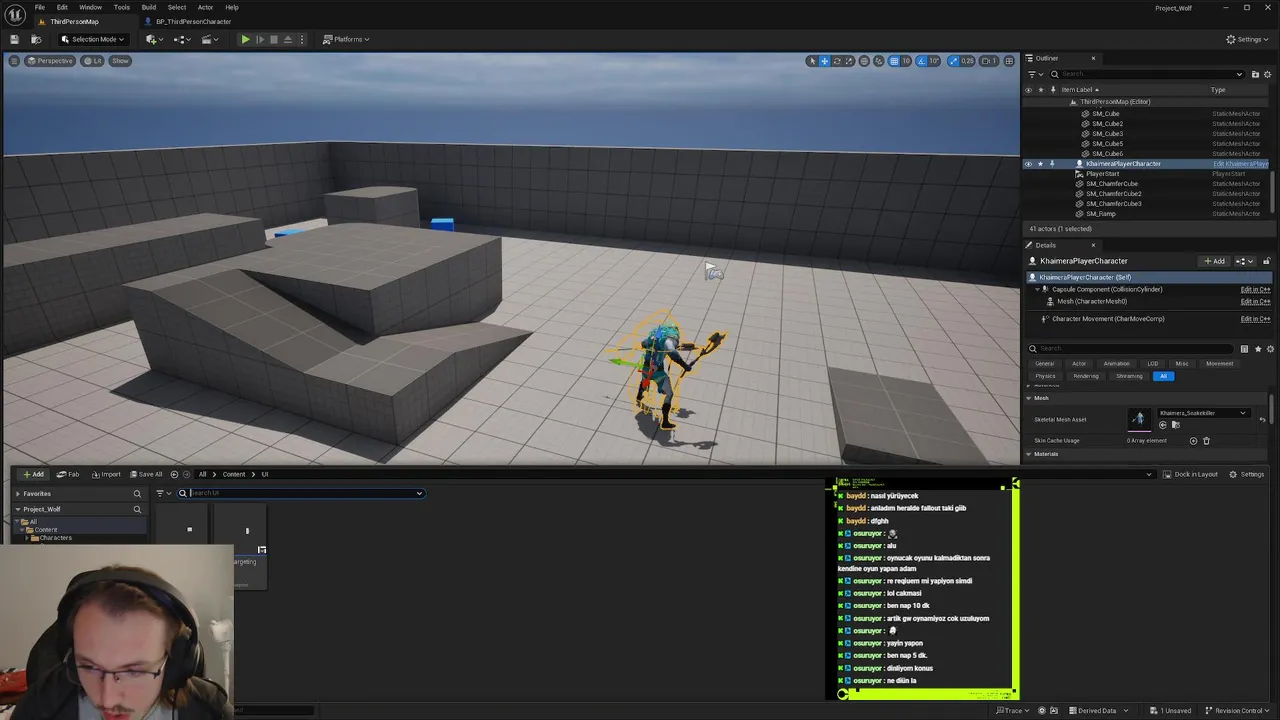Open the Platforms dropdown
The image size is (1280, 720).
pyautogui.click(x=346, y=39)
